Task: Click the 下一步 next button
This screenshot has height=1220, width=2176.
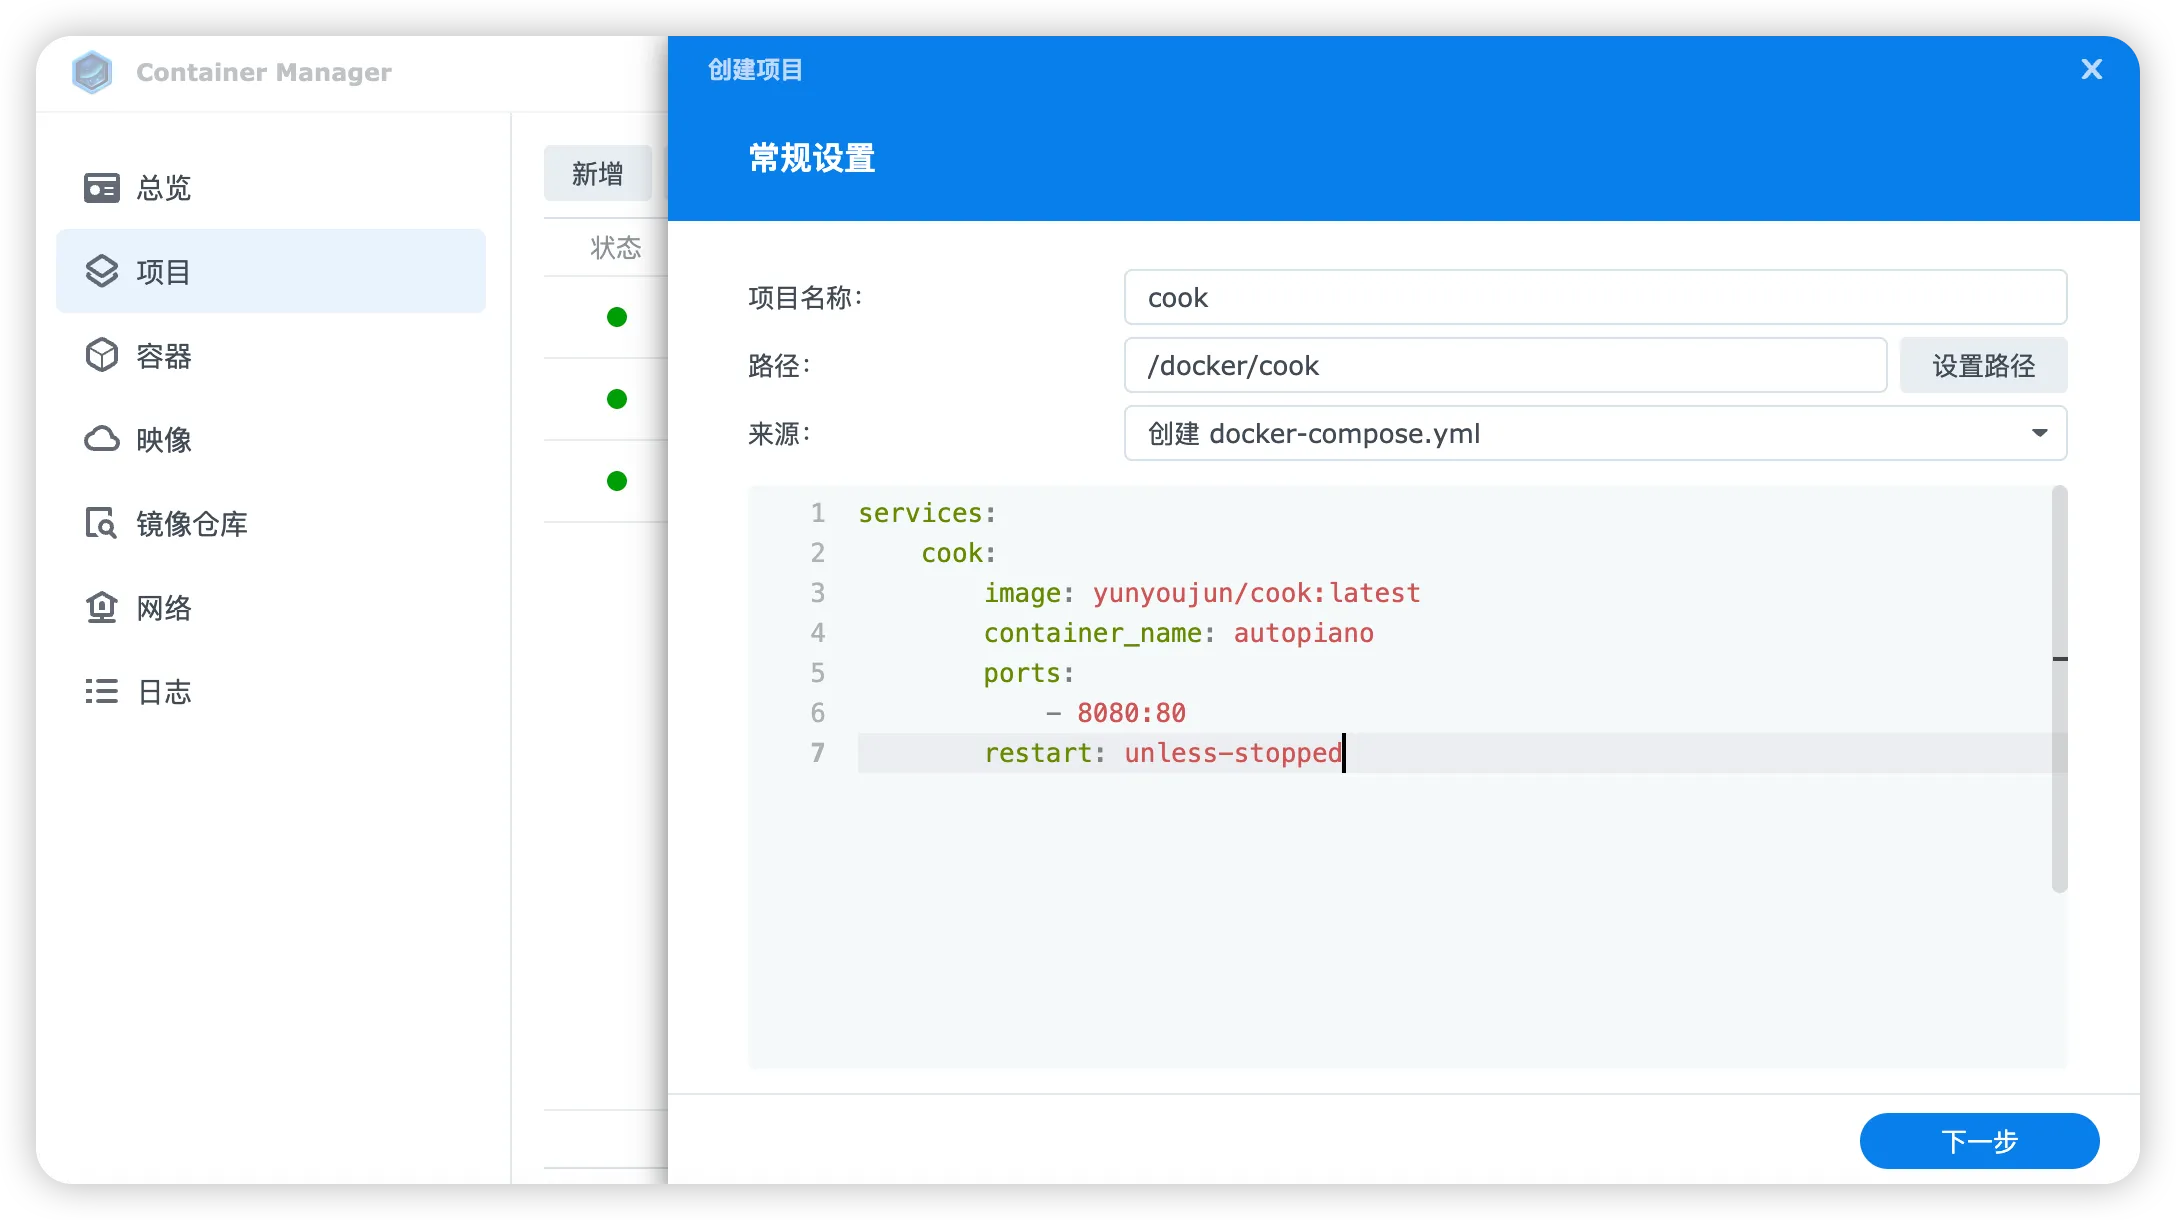Action: coord(1979,1141)
